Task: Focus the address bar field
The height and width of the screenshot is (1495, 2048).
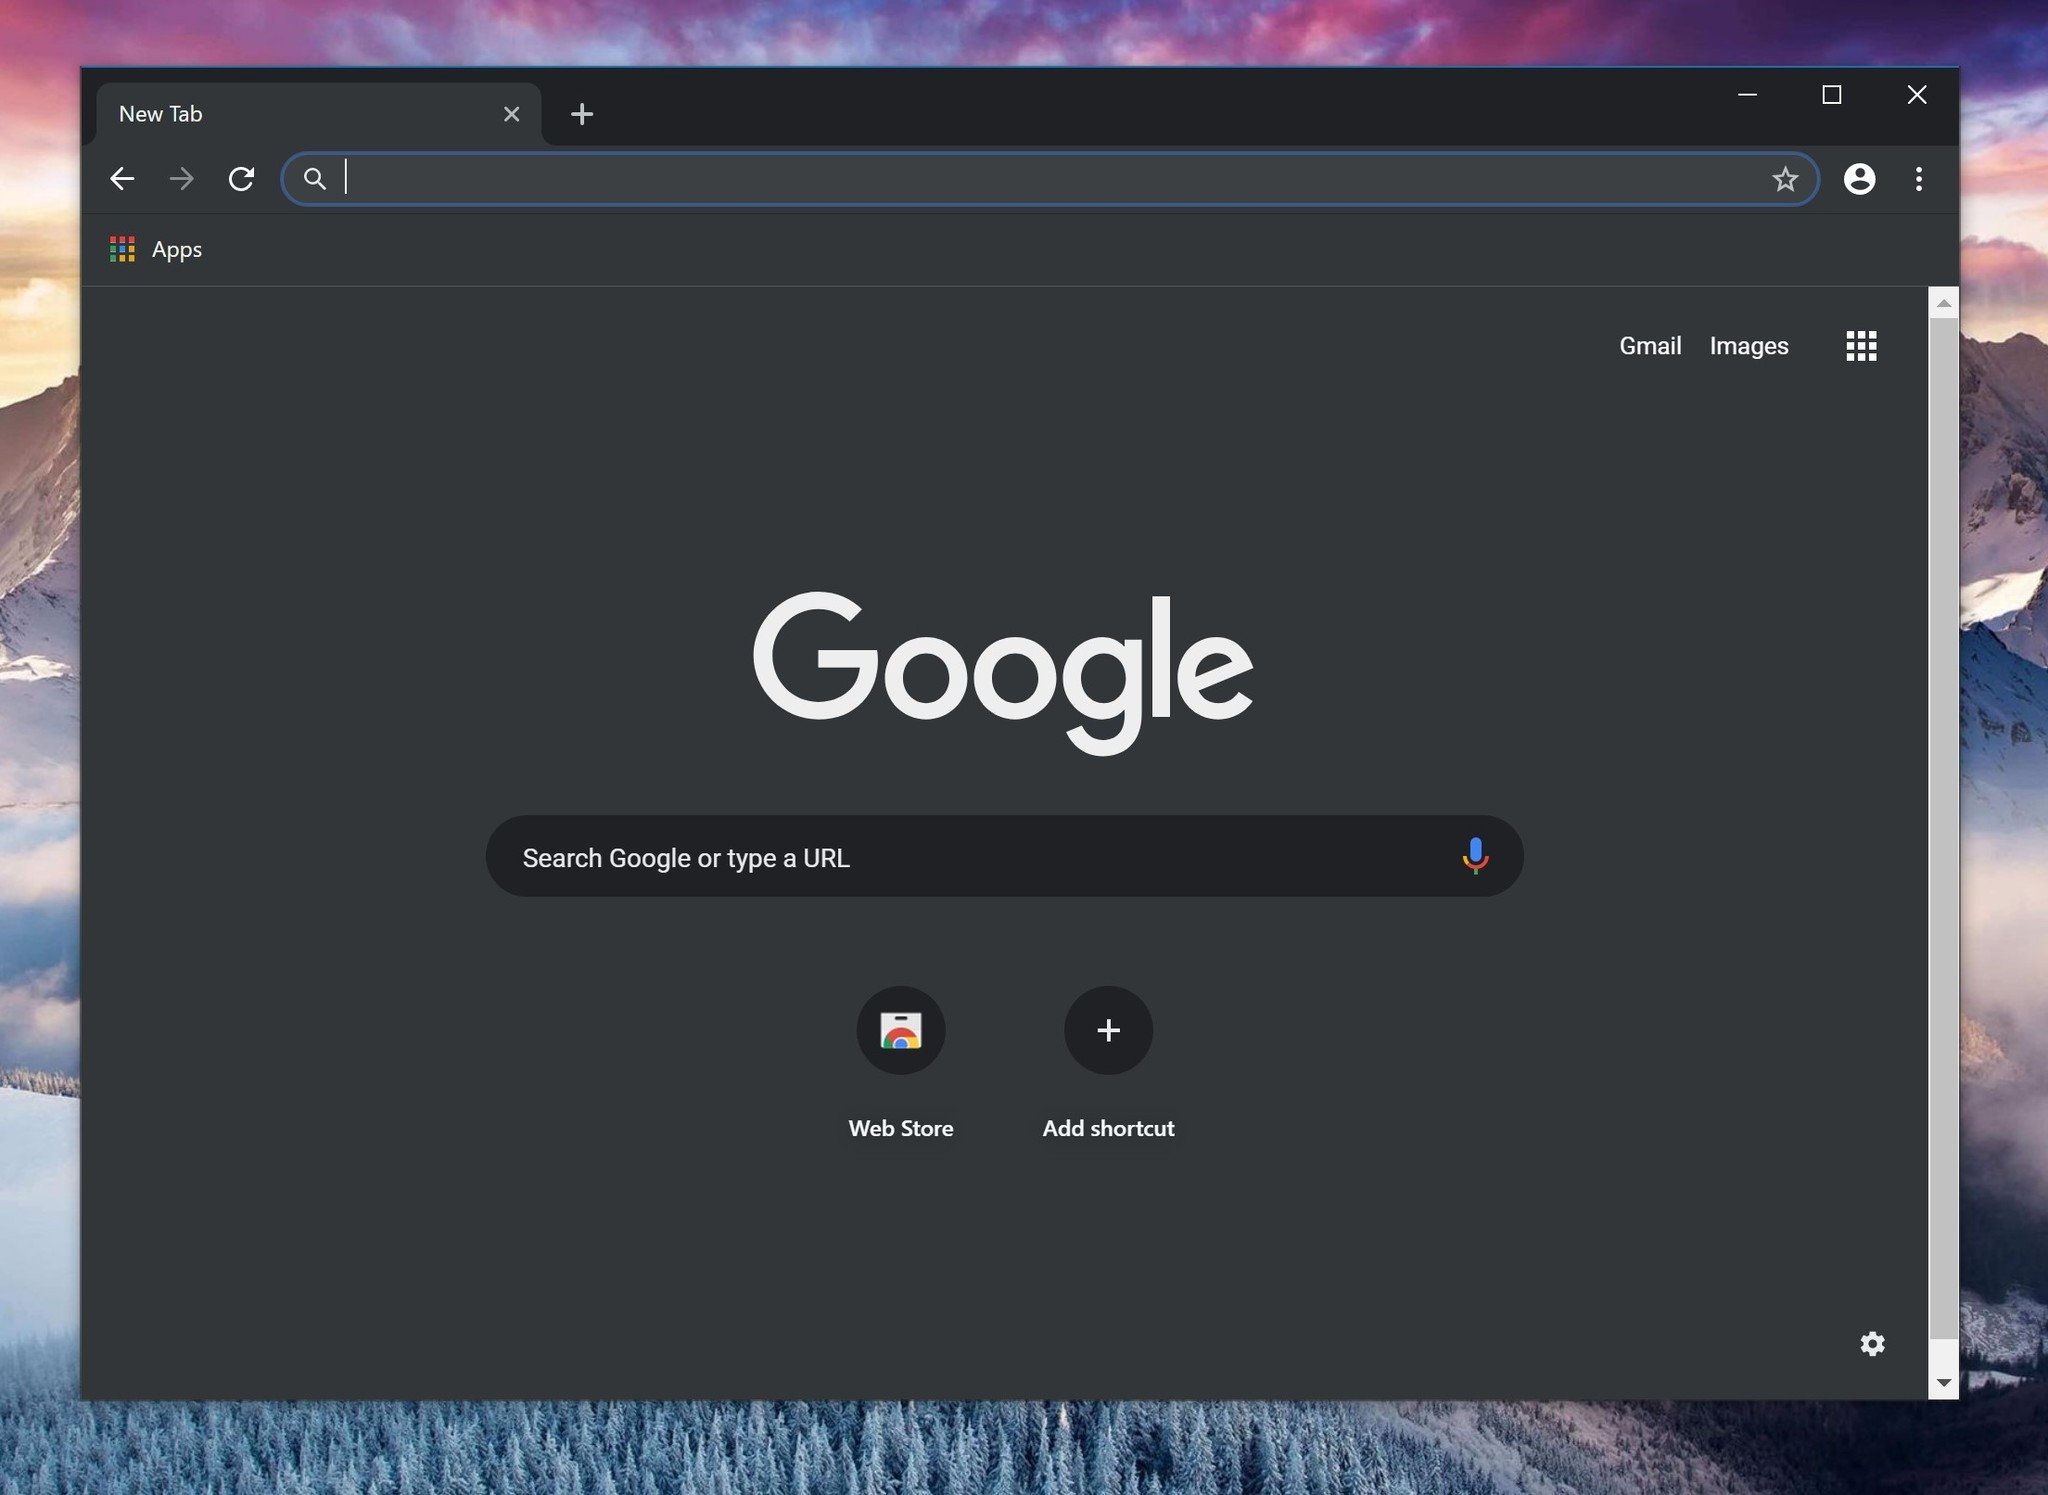Action: pyautogui.click(x=1050, y=179)
